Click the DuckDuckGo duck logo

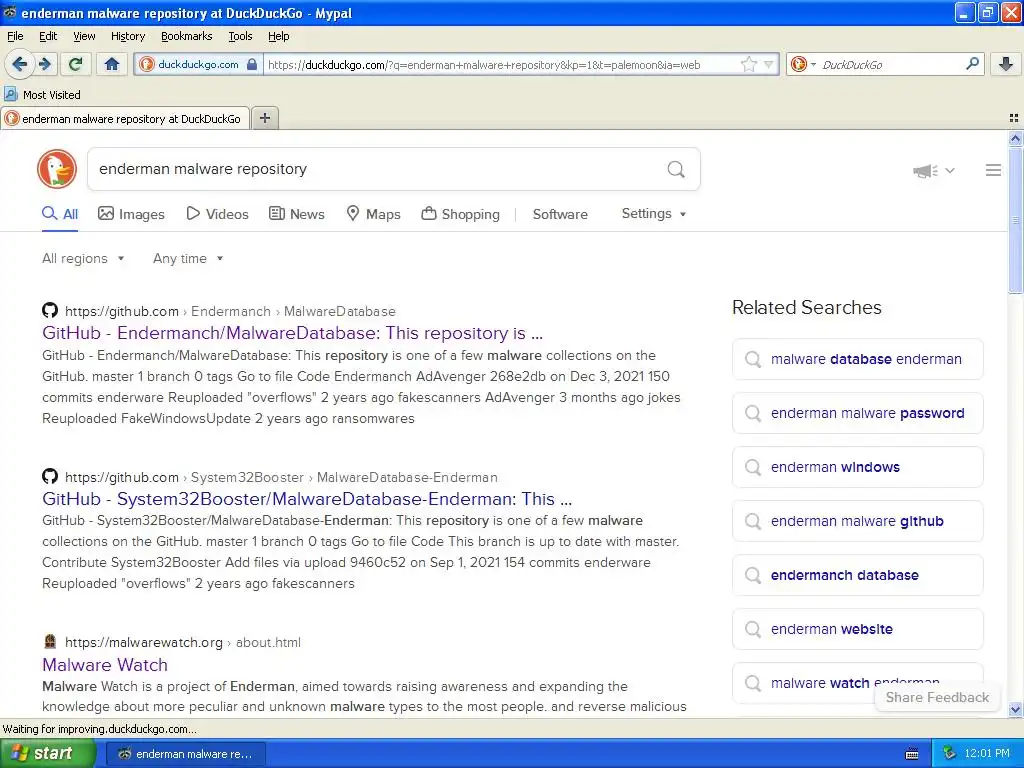point(57,169)
